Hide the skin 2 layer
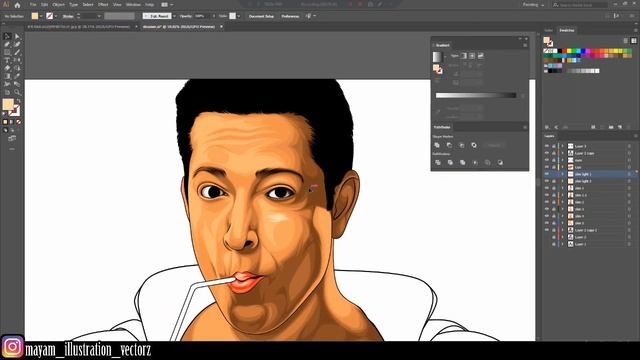This screenshot has width=640, height=360. pos(547,202)
